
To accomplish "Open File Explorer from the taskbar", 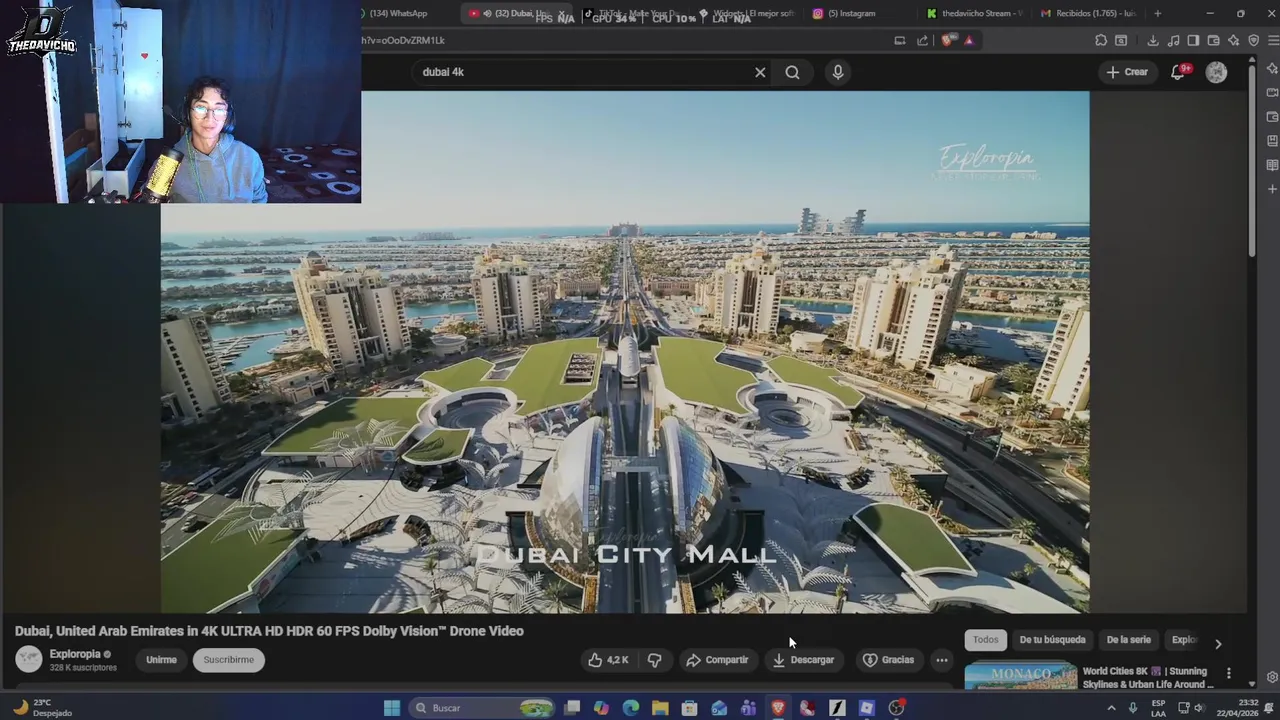I will click(x=660, y=708).
